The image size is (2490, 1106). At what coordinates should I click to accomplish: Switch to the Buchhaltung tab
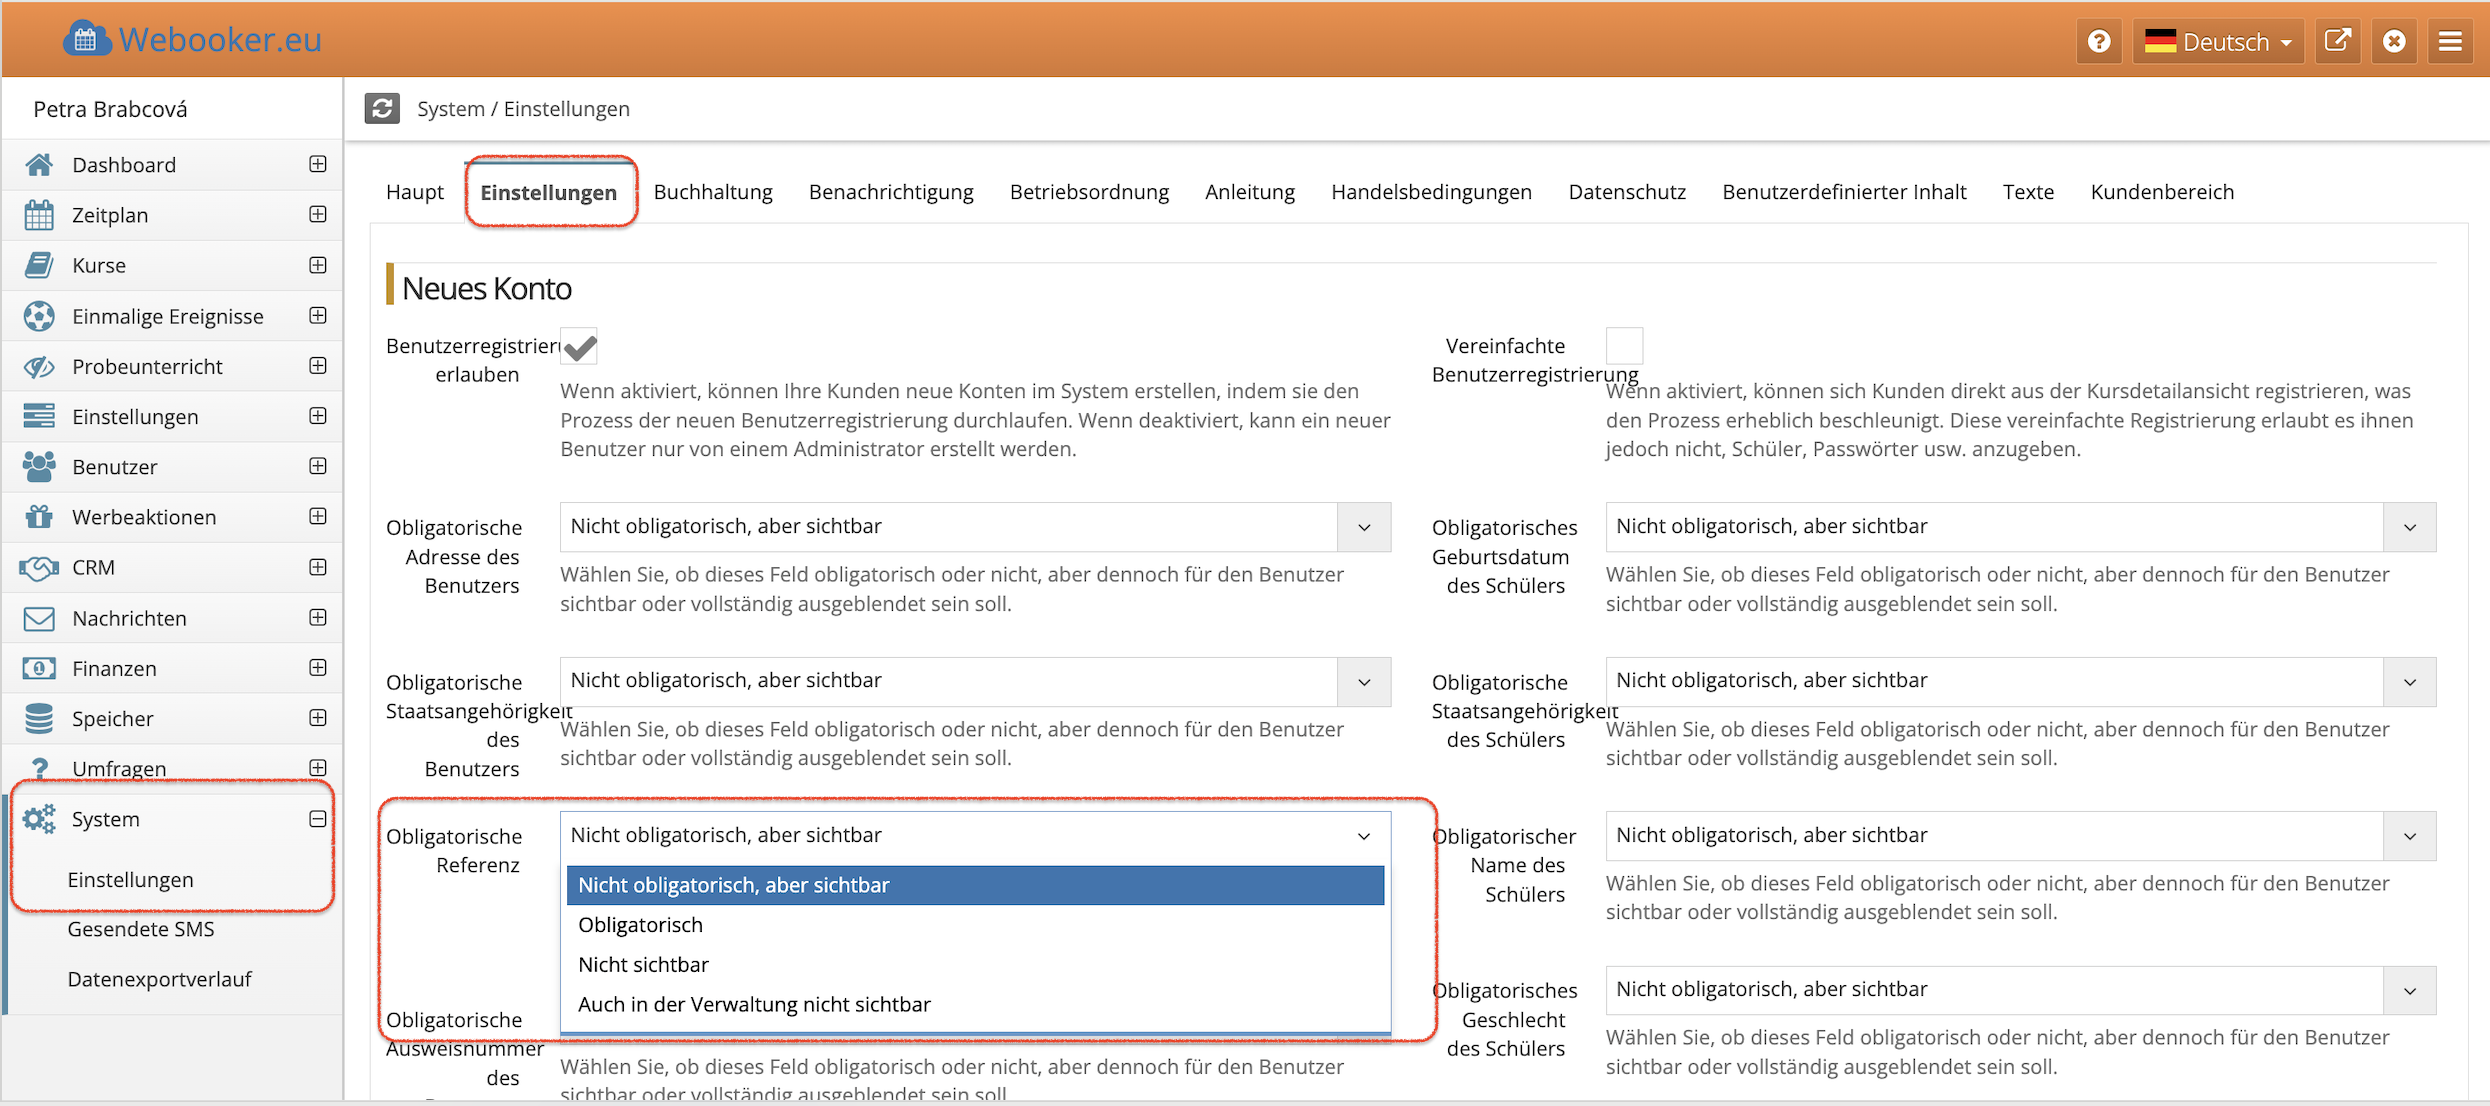click(713, 192)
